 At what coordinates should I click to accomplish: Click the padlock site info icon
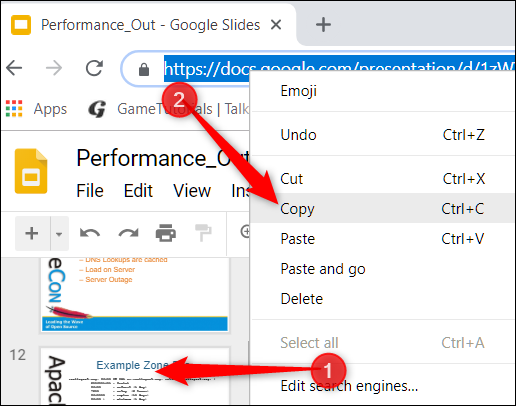[x=144, y=69]
